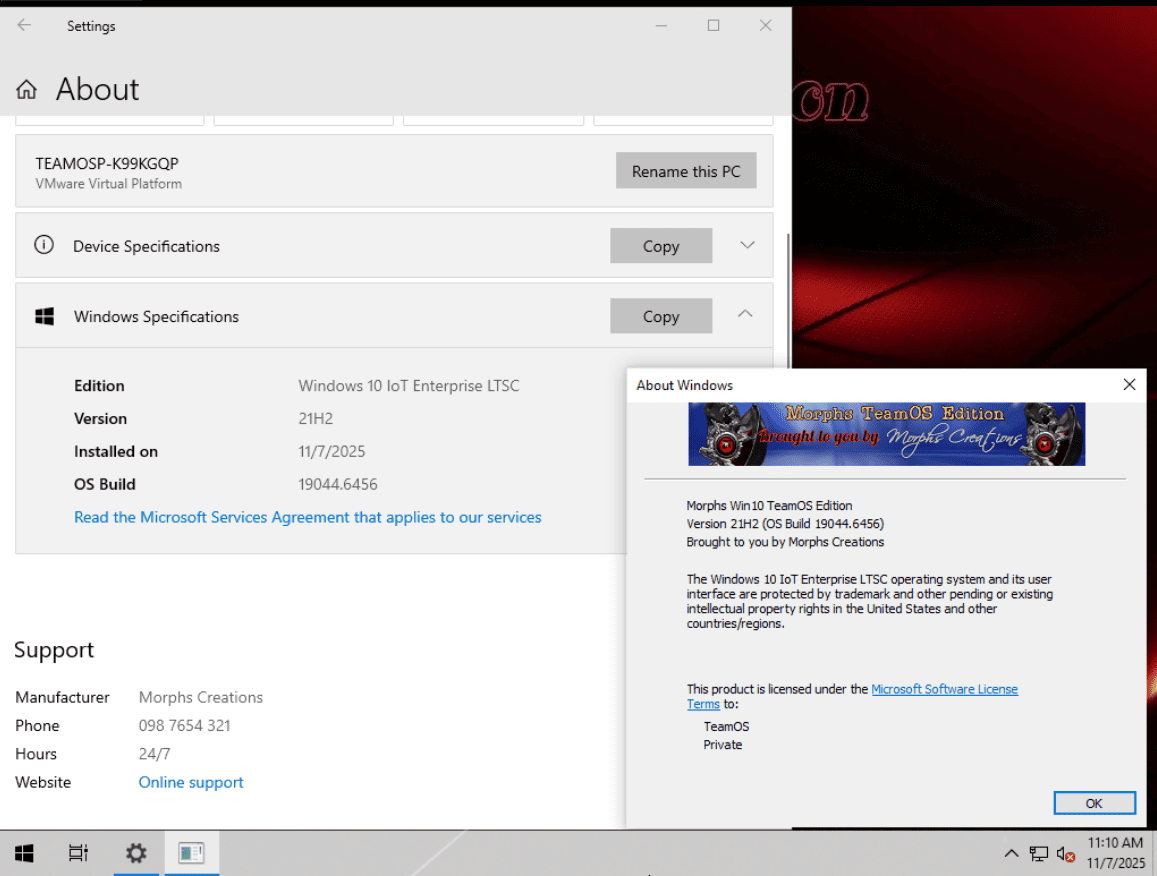Click the About Windows taskbar app icon
This screenshot has height=876, width=1157.
(x=191, y=853)
